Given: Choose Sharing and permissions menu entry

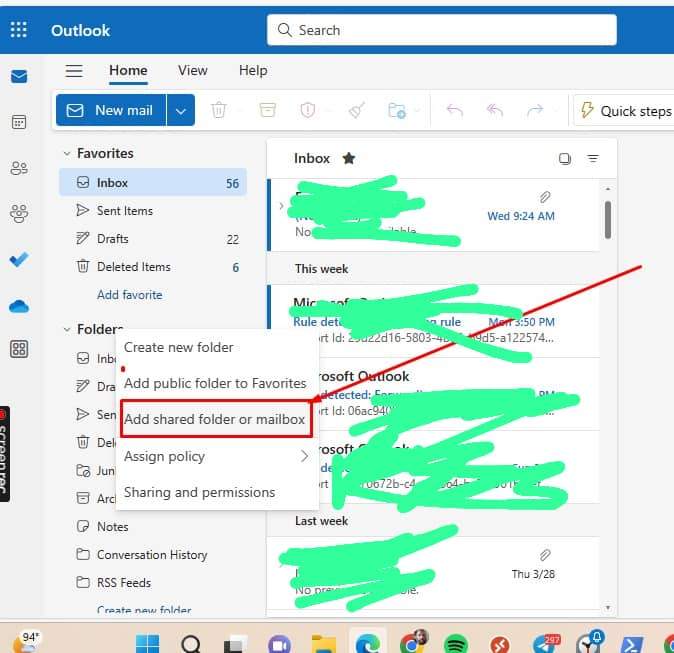Looking at the screenshot, I should pyautogui.click(x=217, y=492).
